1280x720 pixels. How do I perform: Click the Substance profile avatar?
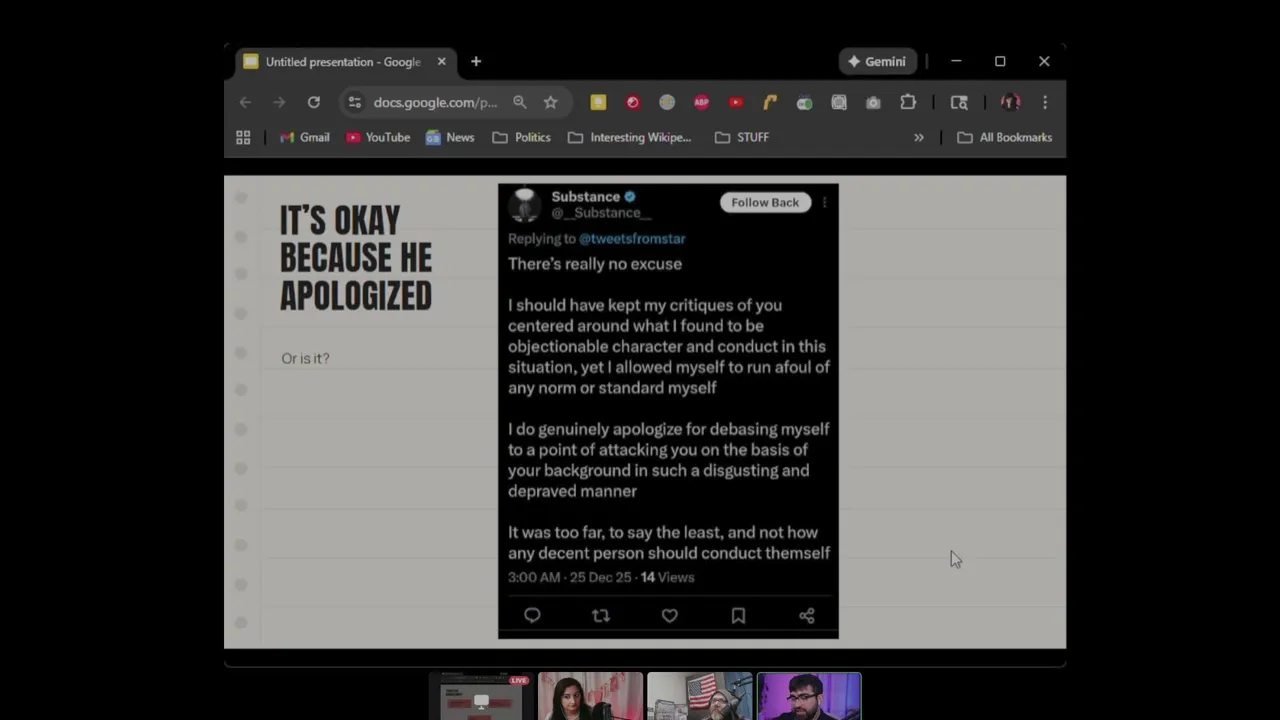[x=525, y=204]
